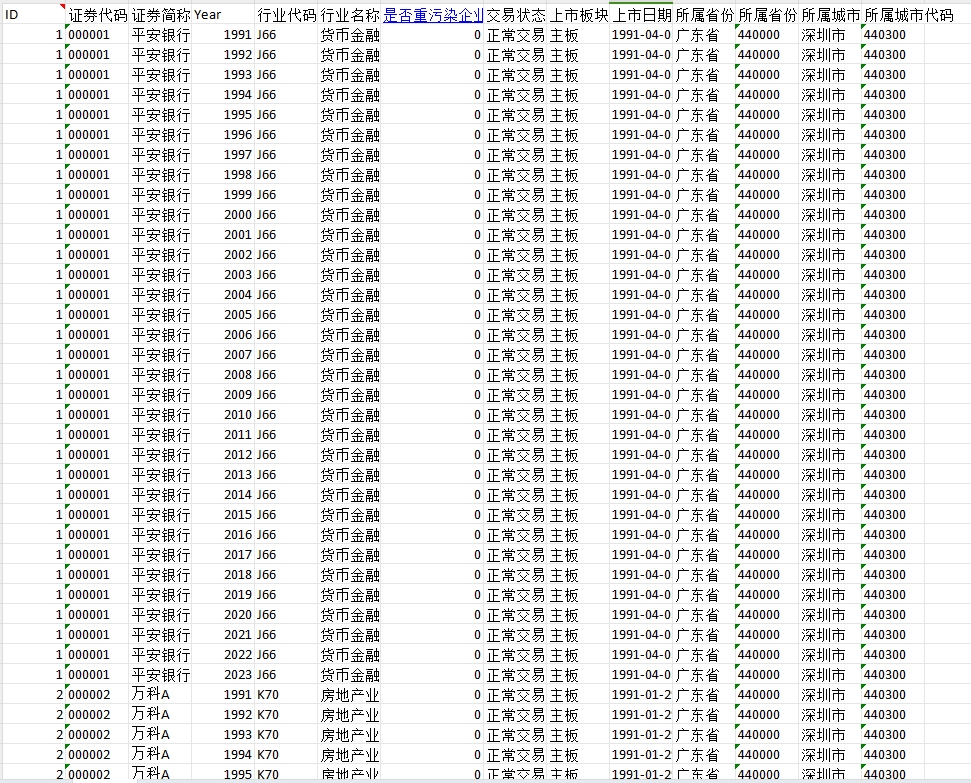Select the 000001 cell in the 2004 row
Image resolution: width=971 pixels, height=783 pixels.
click(x=97, y=295)
